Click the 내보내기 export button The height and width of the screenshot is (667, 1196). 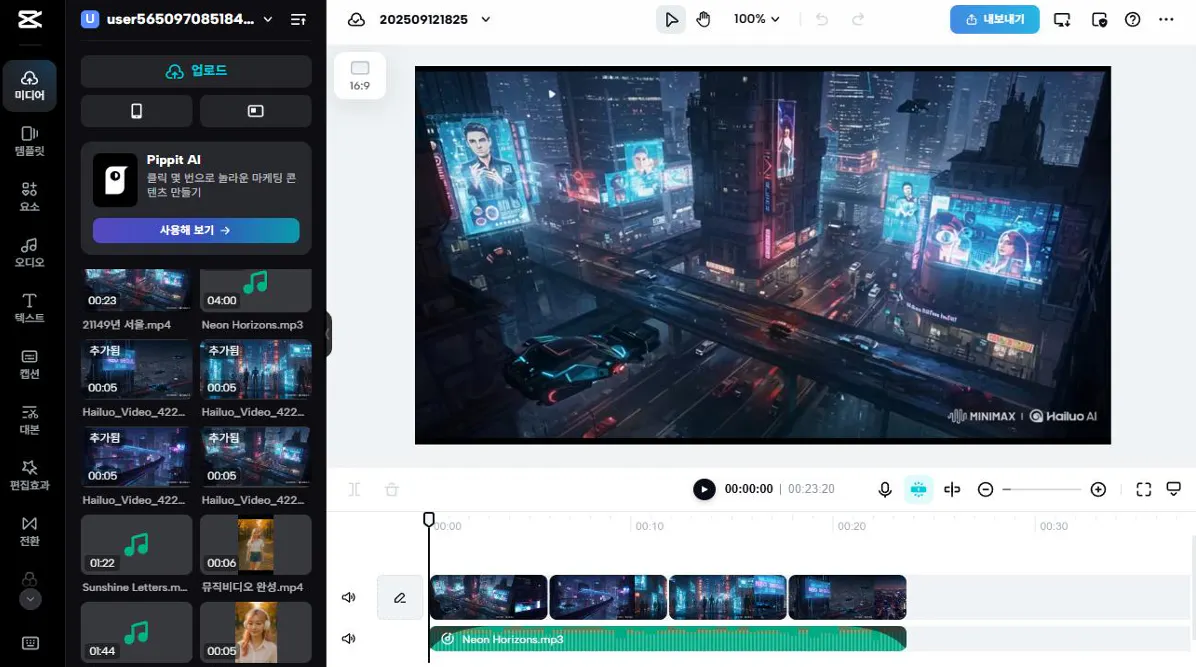tap(995, 20)
